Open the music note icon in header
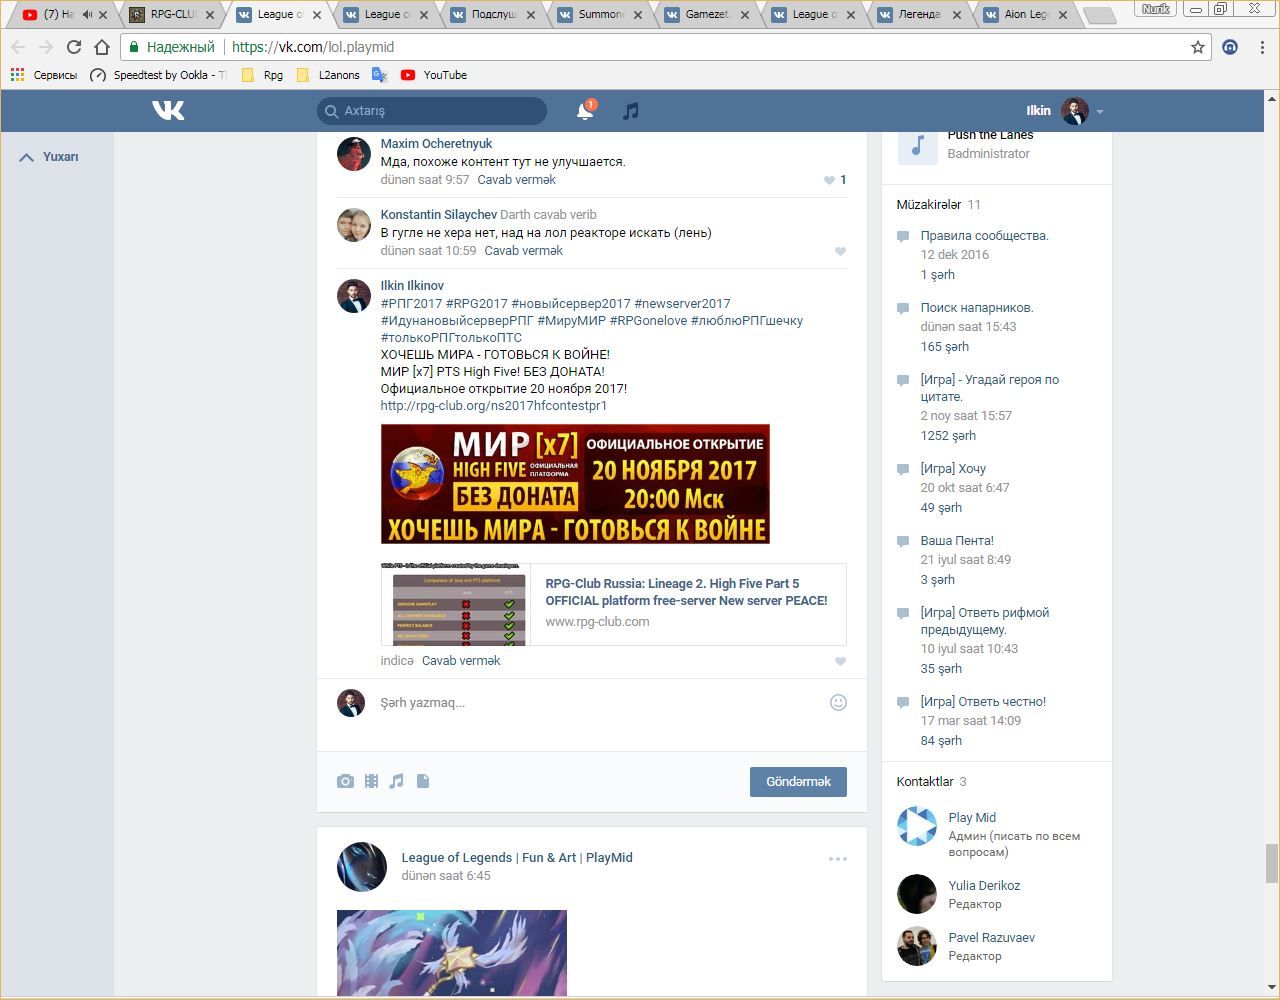Screen dimensions: 1280x1000 point(630,111)
